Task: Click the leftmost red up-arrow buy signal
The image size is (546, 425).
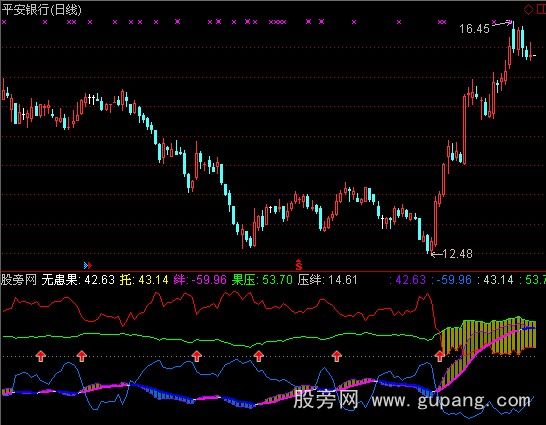Action: pyautogui.click(x=41, y=356)
